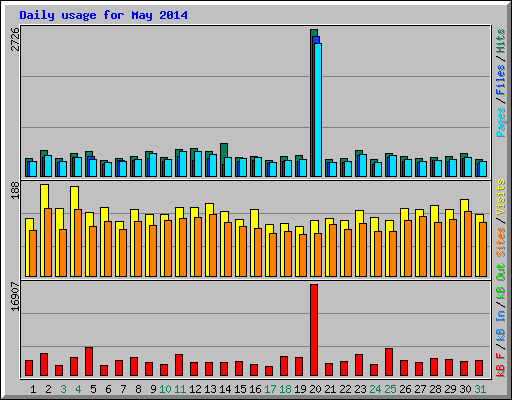The image size is (512, 400).
Task: Click the 'kB Out' legend label
Action: (x=500, y=281)
